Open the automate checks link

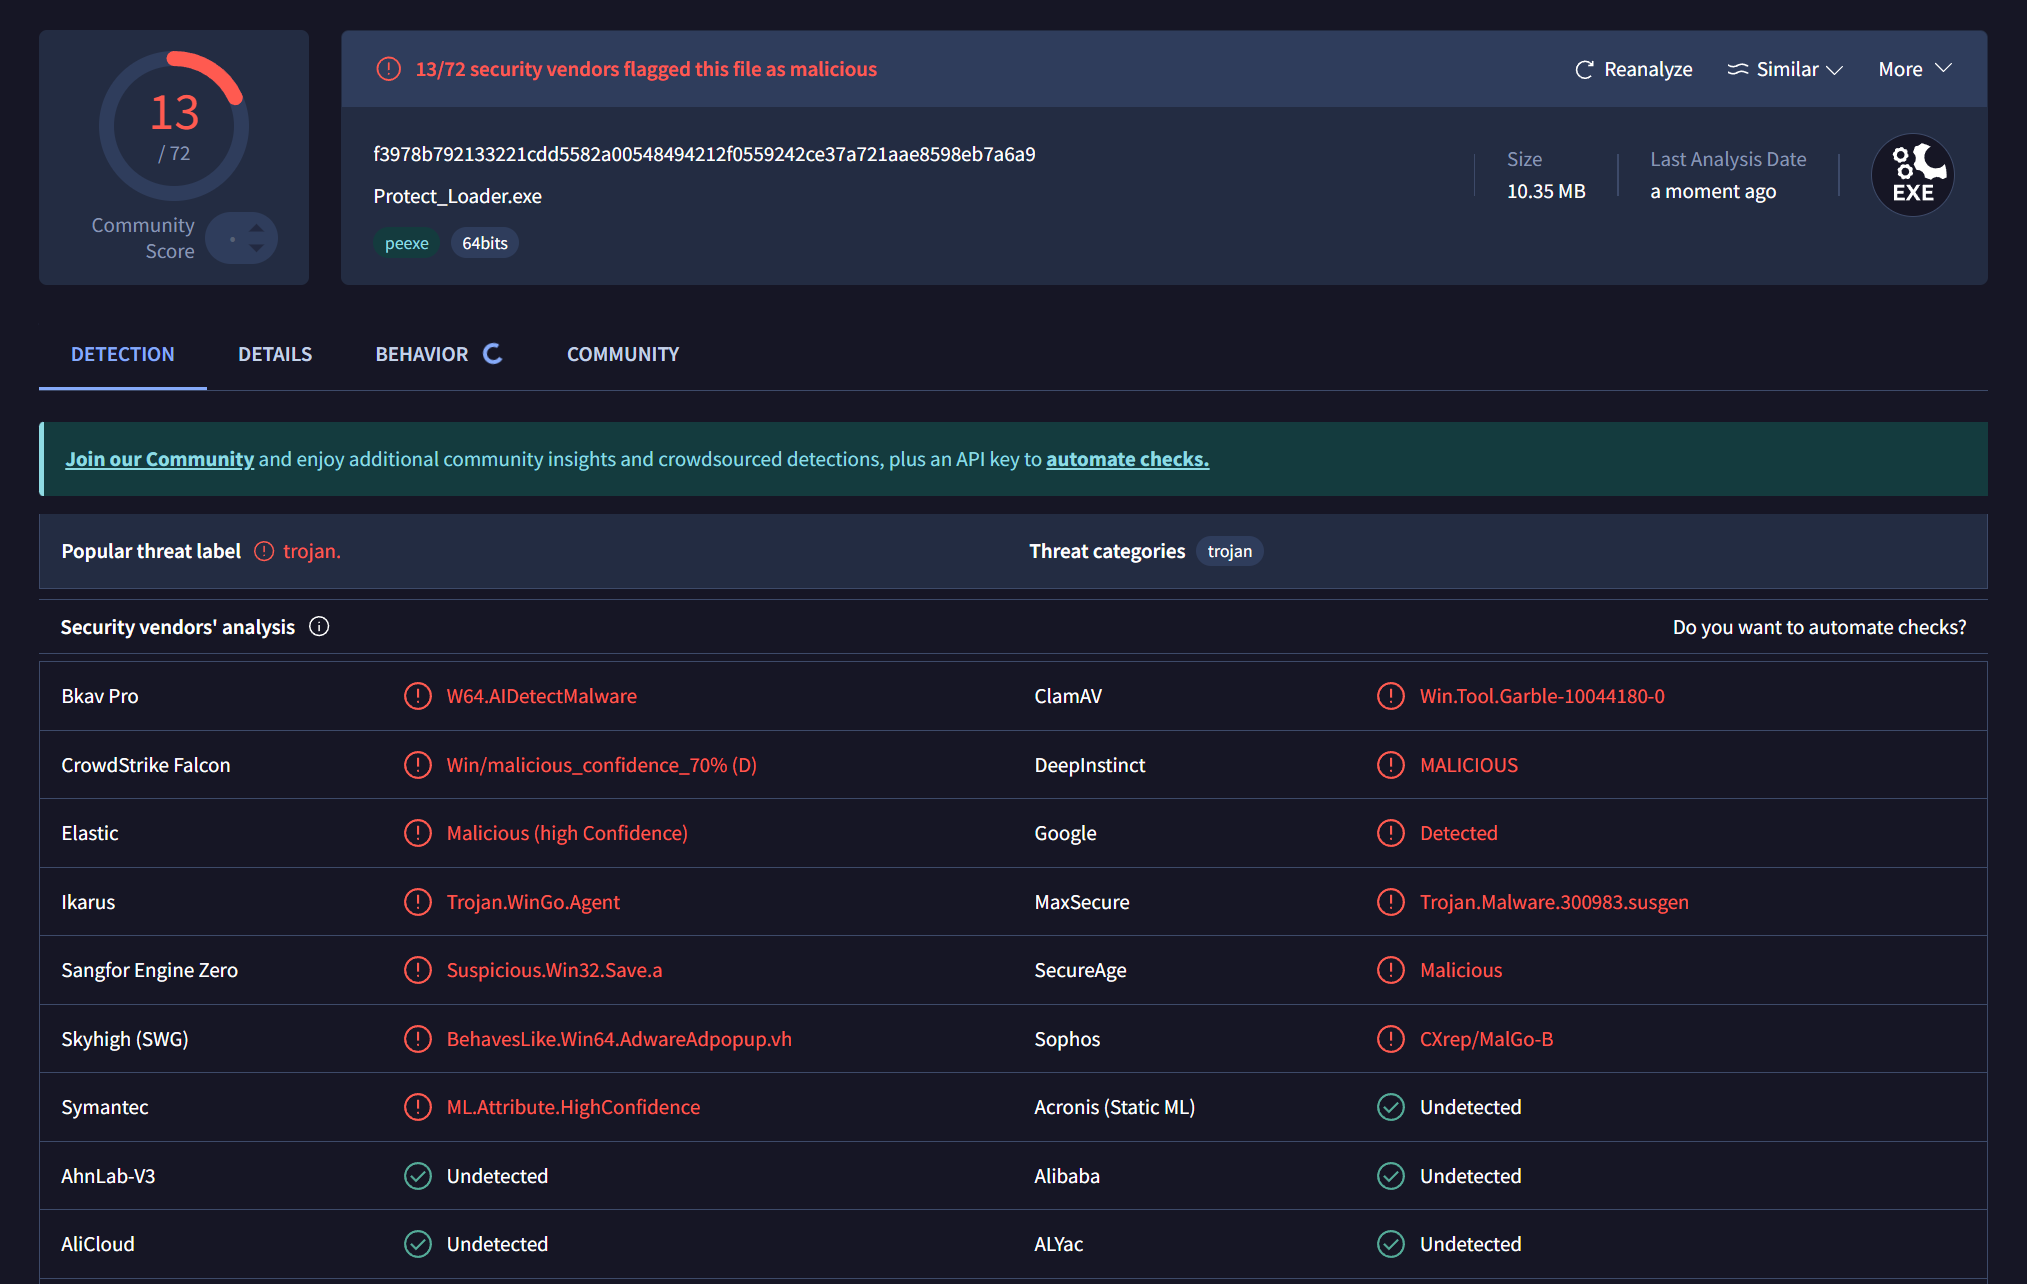click(x=1127, y=459)
